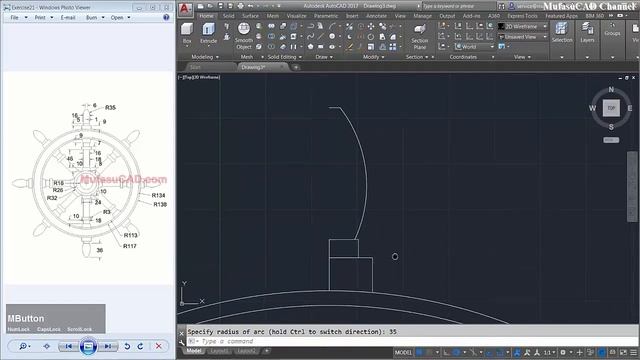
Task: Open the workspace switching gear in status bar
Action: pyautogui.click(x=564, y=352)
